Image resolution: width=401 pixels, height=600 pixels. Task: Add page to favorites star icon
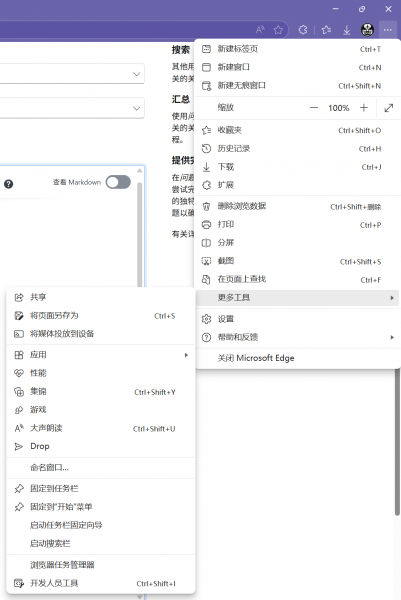coord(278,29)
